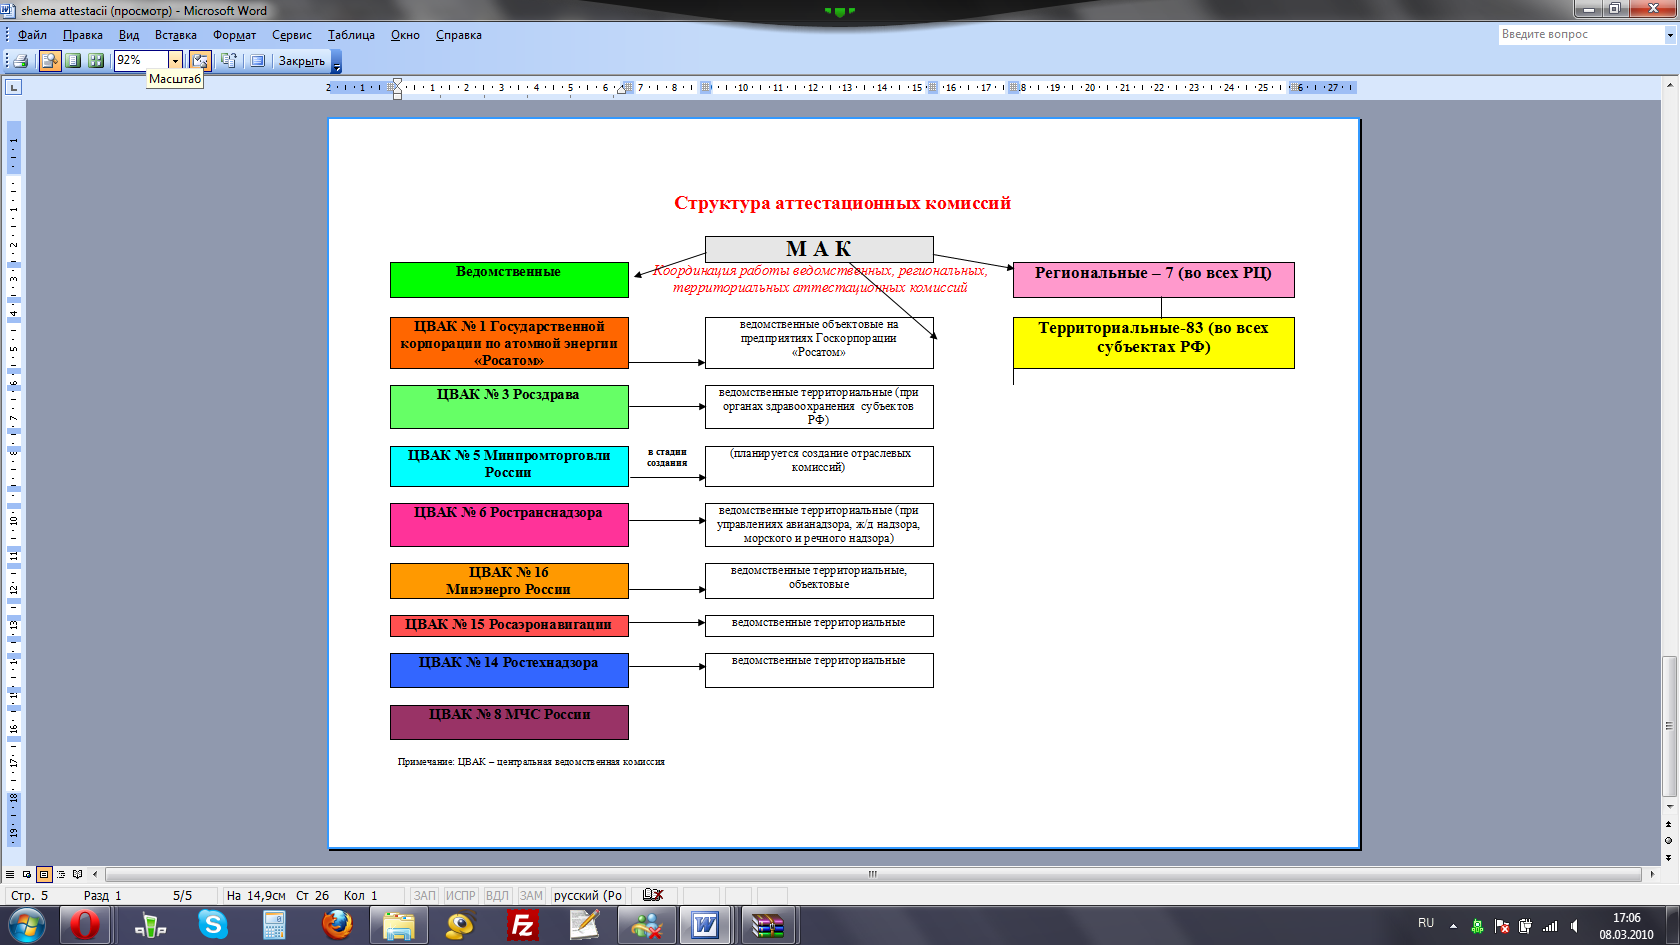Click the notepad with pencil taskbar icon
This screenshot has width=1680, height=945.
pos(584,926)
